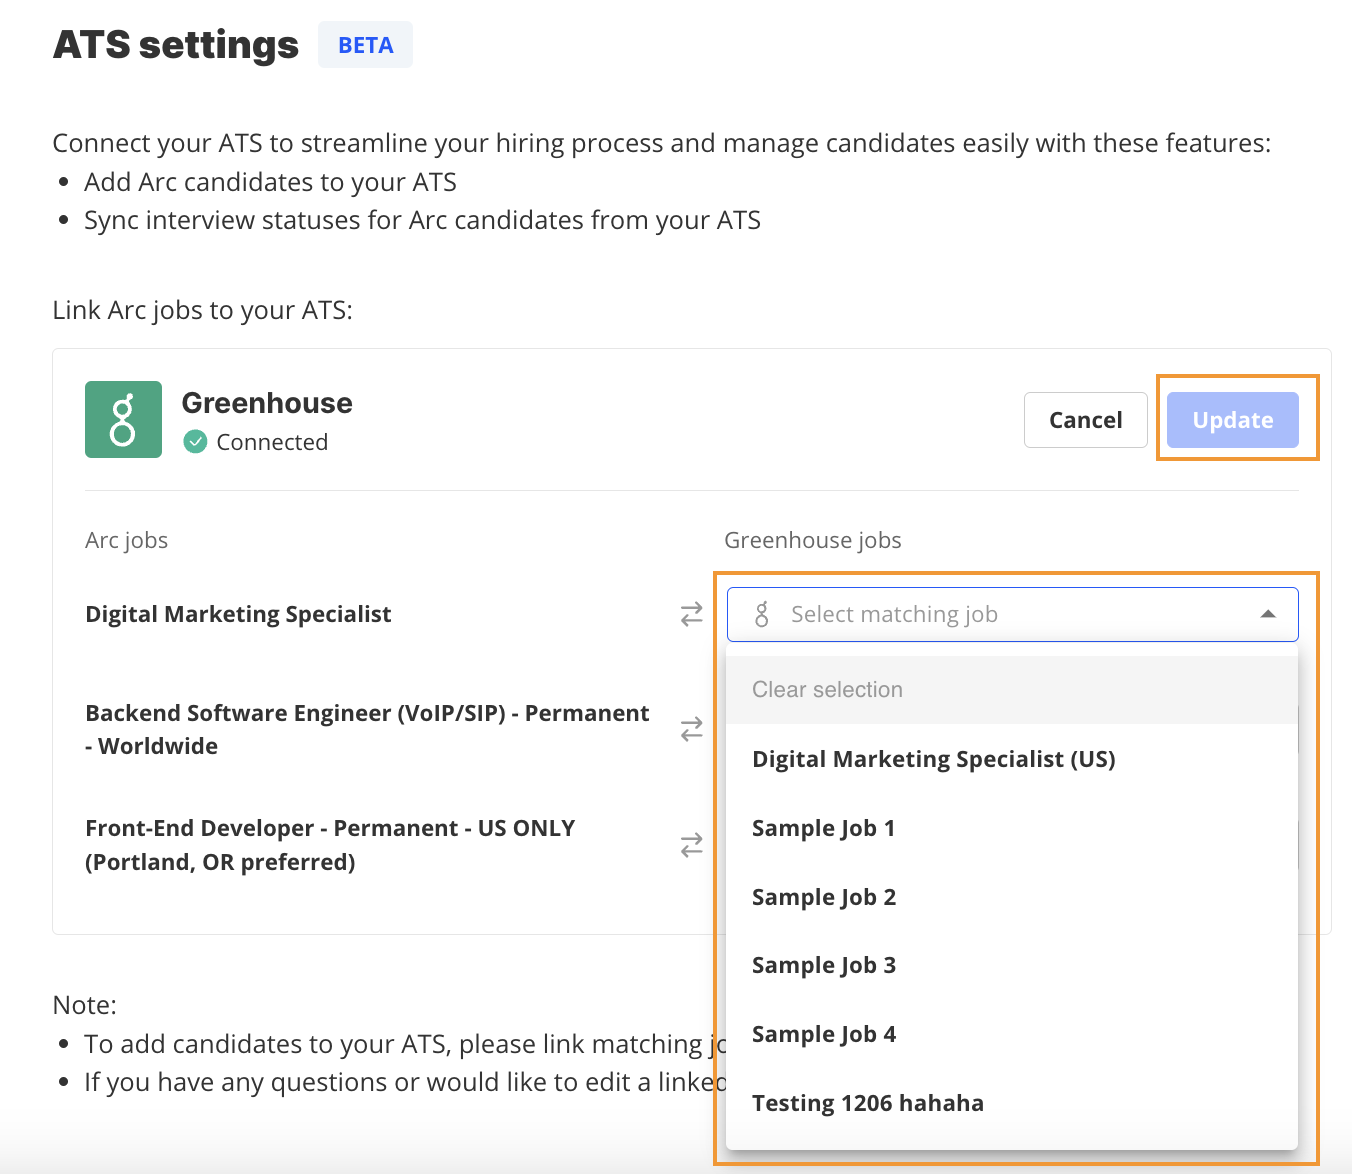Click the Connected status text
The height and width of the screenshot is (1174, 1352).
[x=272, y=442]
